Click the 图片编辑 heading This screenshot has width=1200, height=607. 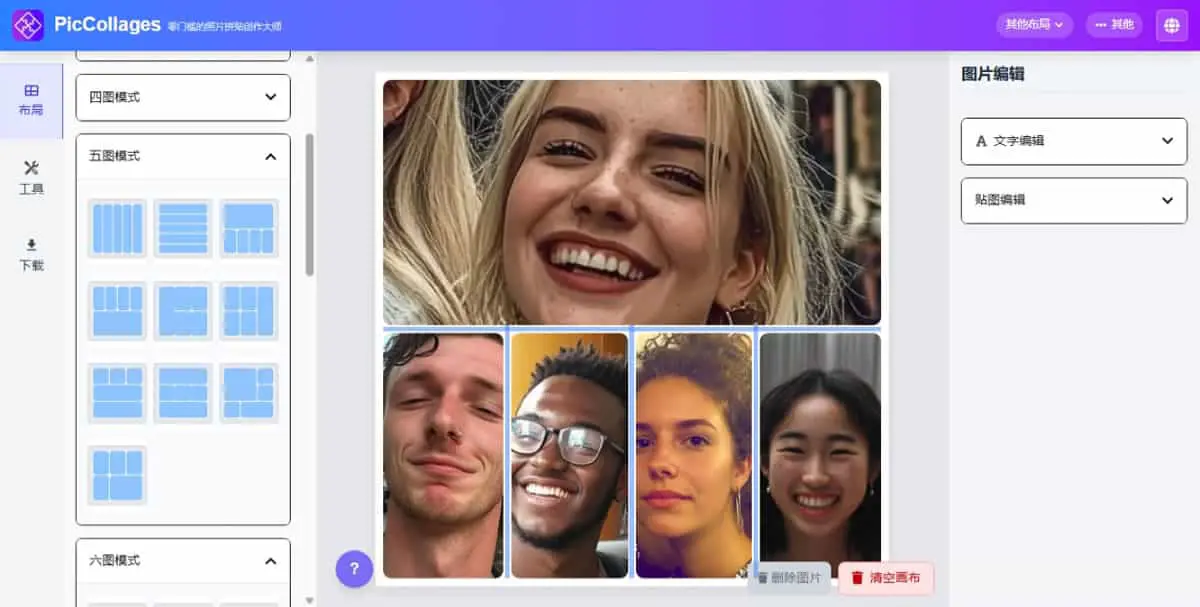[x=993, y=74]
